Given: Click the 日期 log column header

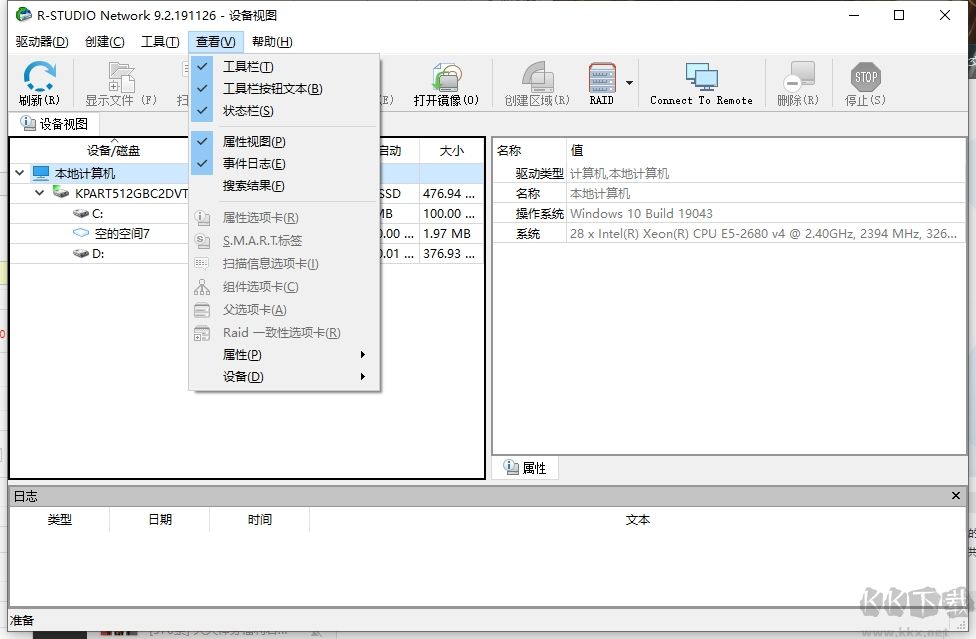Looking at the screenshot, I should 160,519.
